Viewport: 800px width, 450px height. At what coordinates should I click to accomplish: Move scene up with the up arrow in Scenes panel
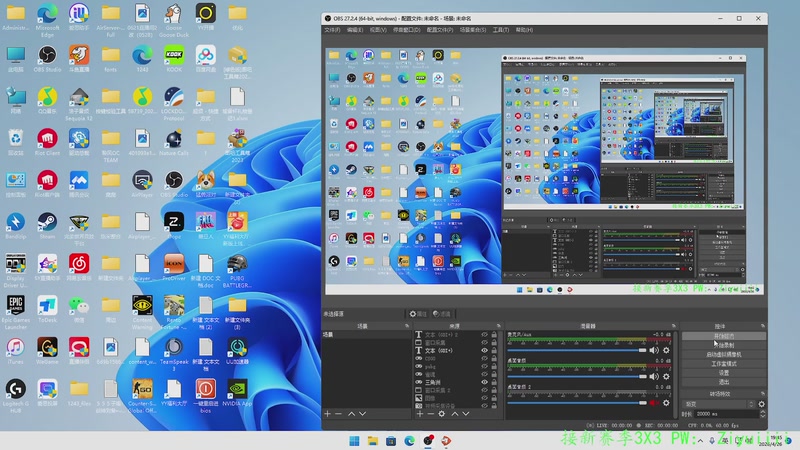(x=351, y=414)
